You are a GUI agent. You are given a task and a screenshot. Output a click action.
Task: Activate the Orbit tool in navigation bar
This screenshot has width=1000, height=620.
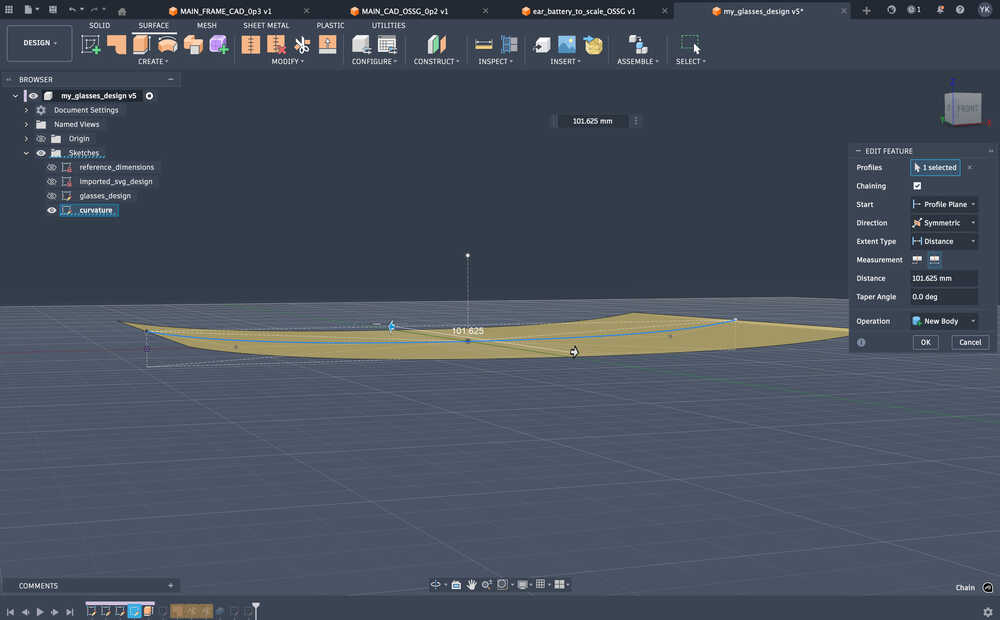click(436, 585)
